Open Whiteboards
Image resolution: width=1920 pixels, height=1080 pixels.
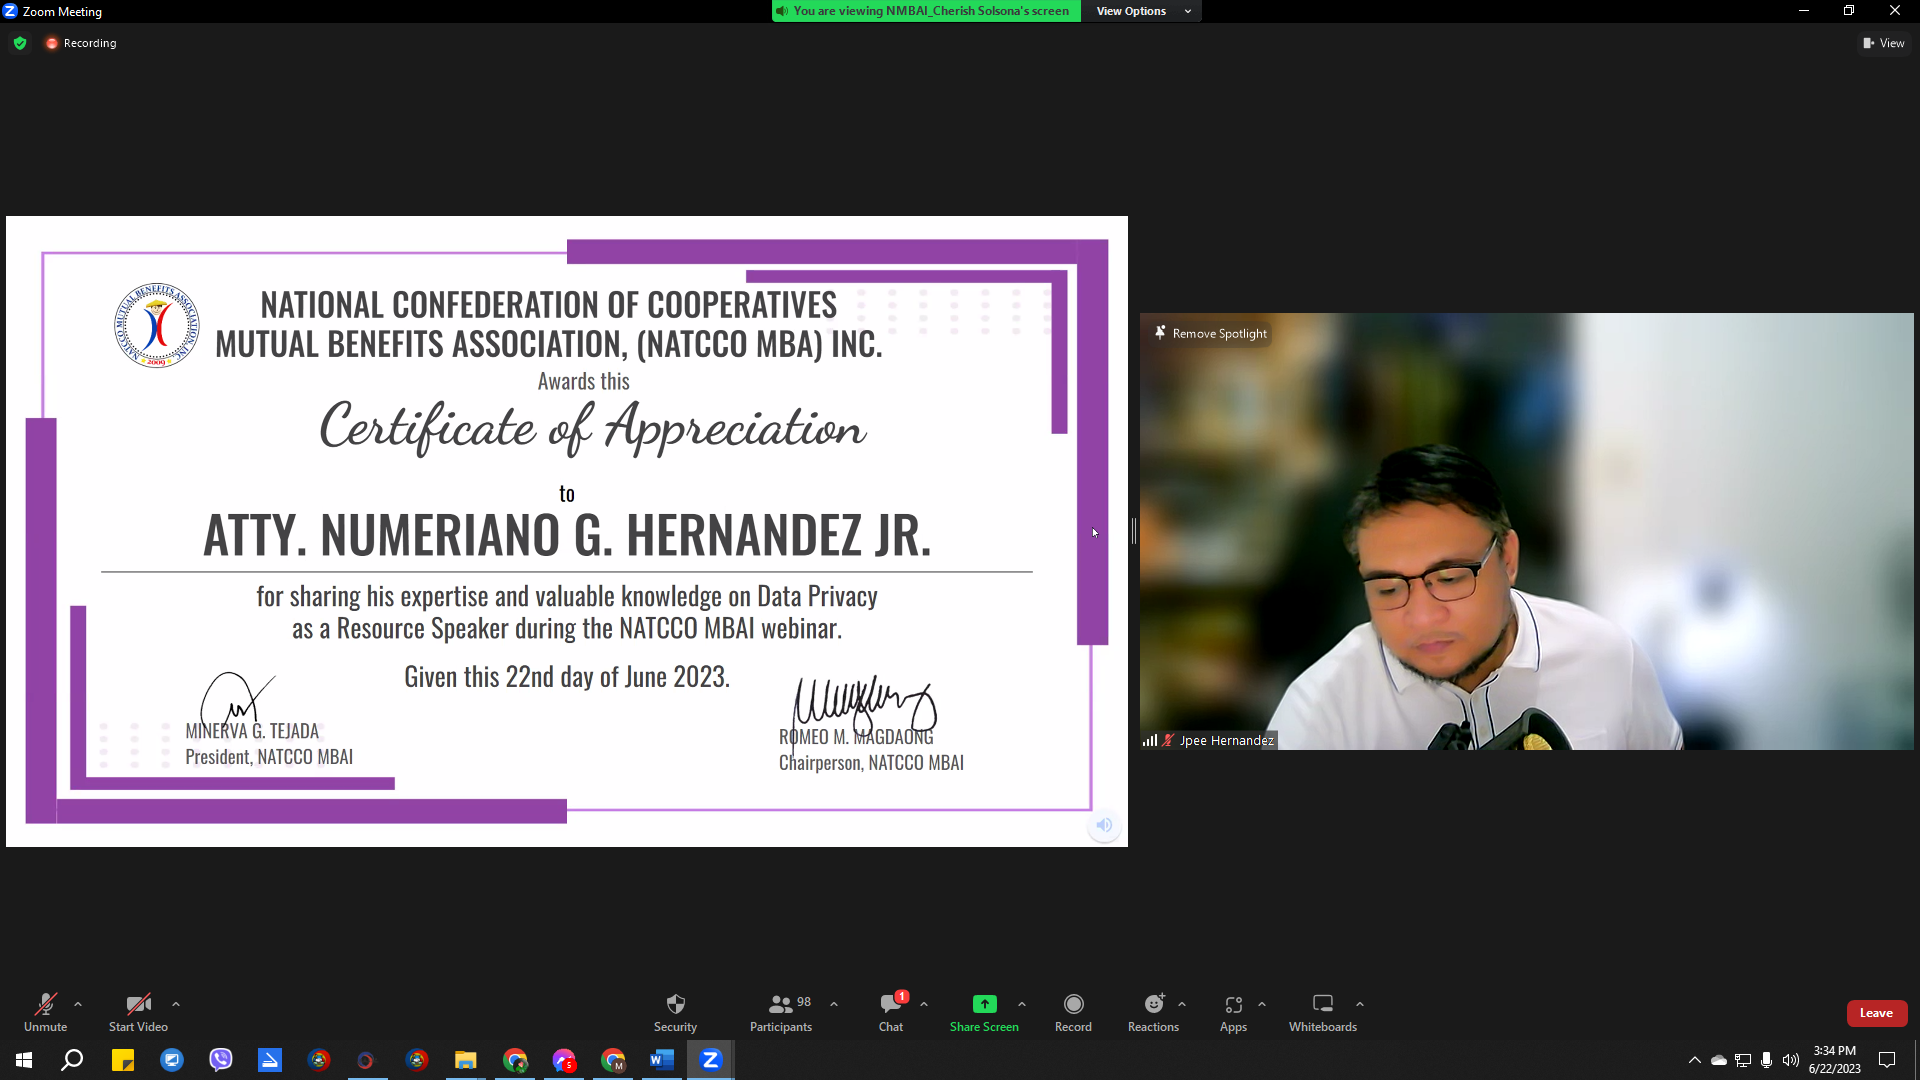tap(1322, 1012)
